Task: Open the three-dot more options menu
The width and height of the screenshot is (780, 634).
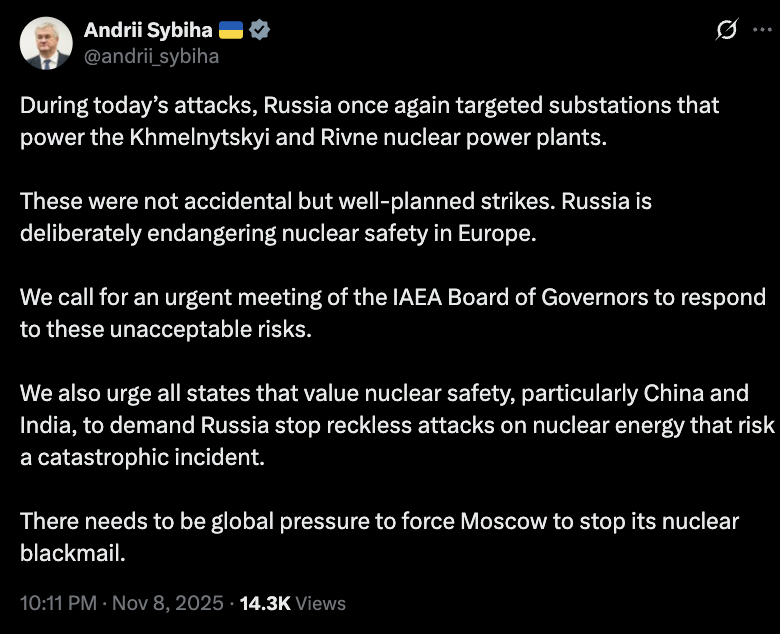Action: (762, 31)
